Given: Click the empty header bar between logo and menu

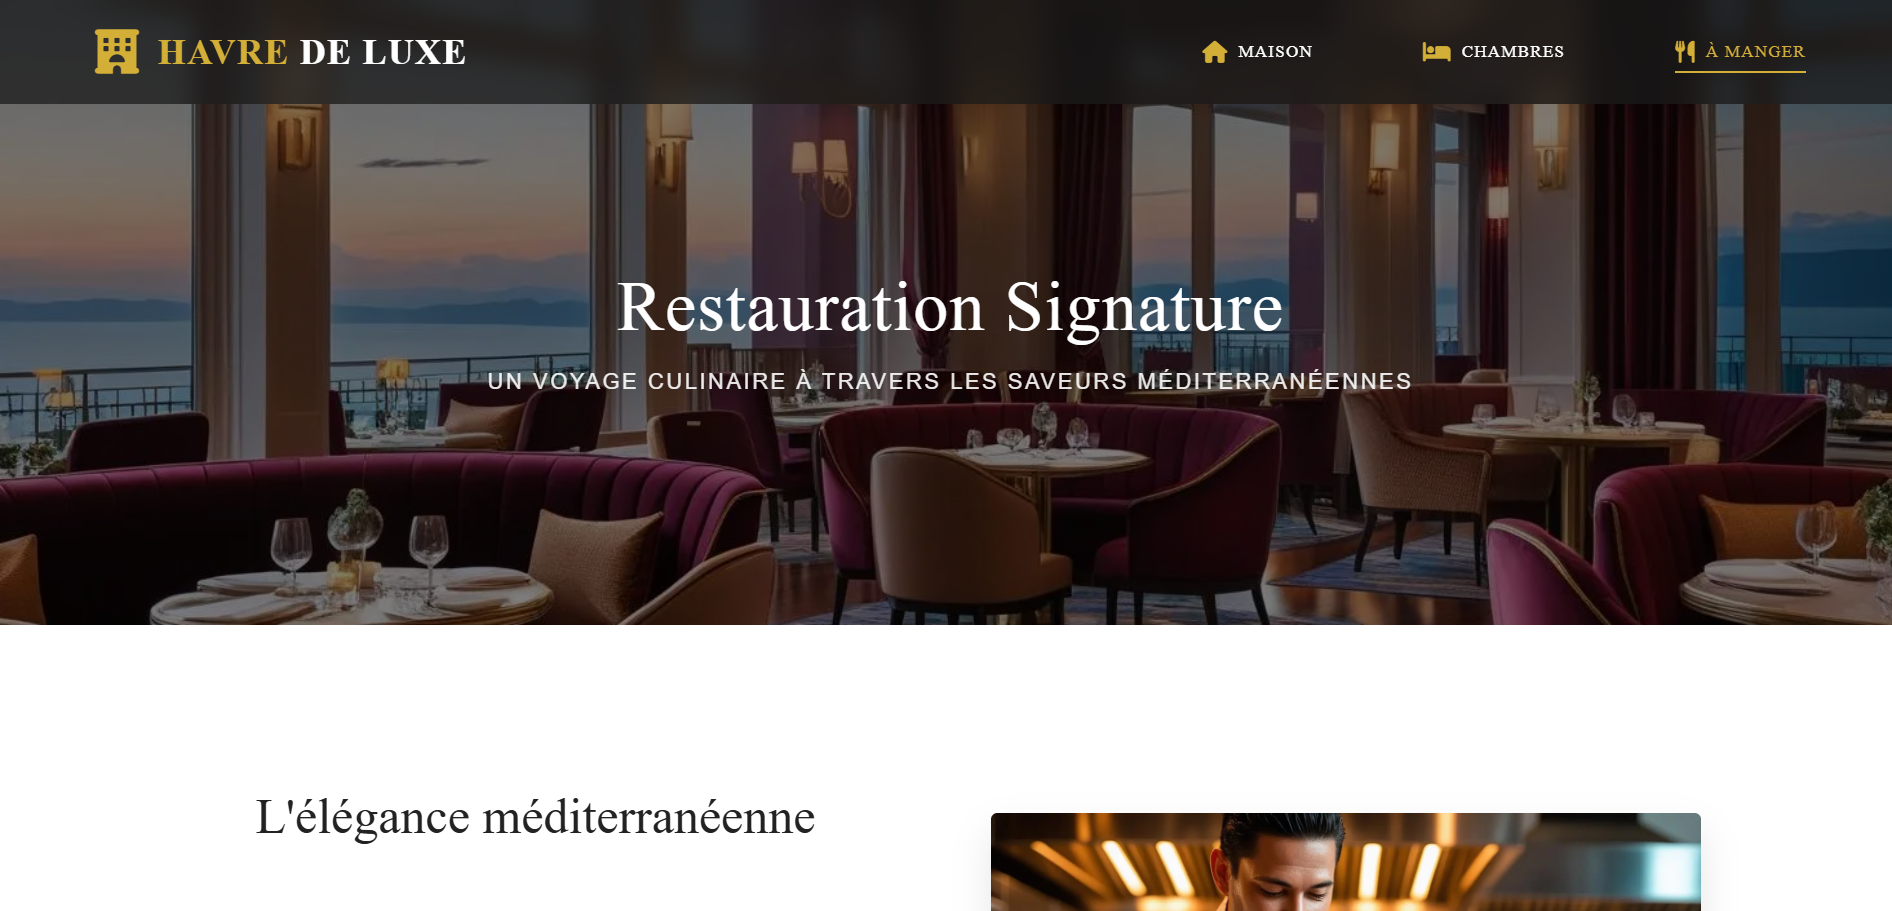Looking at the screenshot, I should coord(830,52).
